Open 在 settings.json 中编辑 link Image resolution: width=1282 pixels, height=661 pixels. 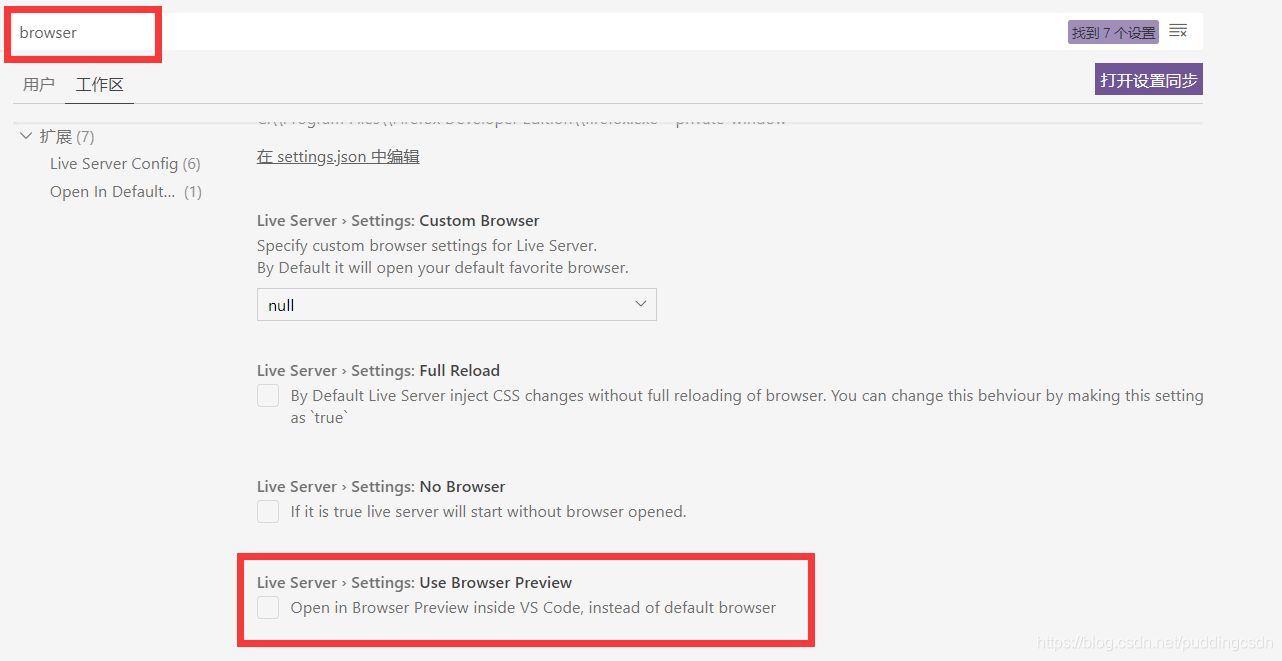pyautogui.click(x=338, y=157)
